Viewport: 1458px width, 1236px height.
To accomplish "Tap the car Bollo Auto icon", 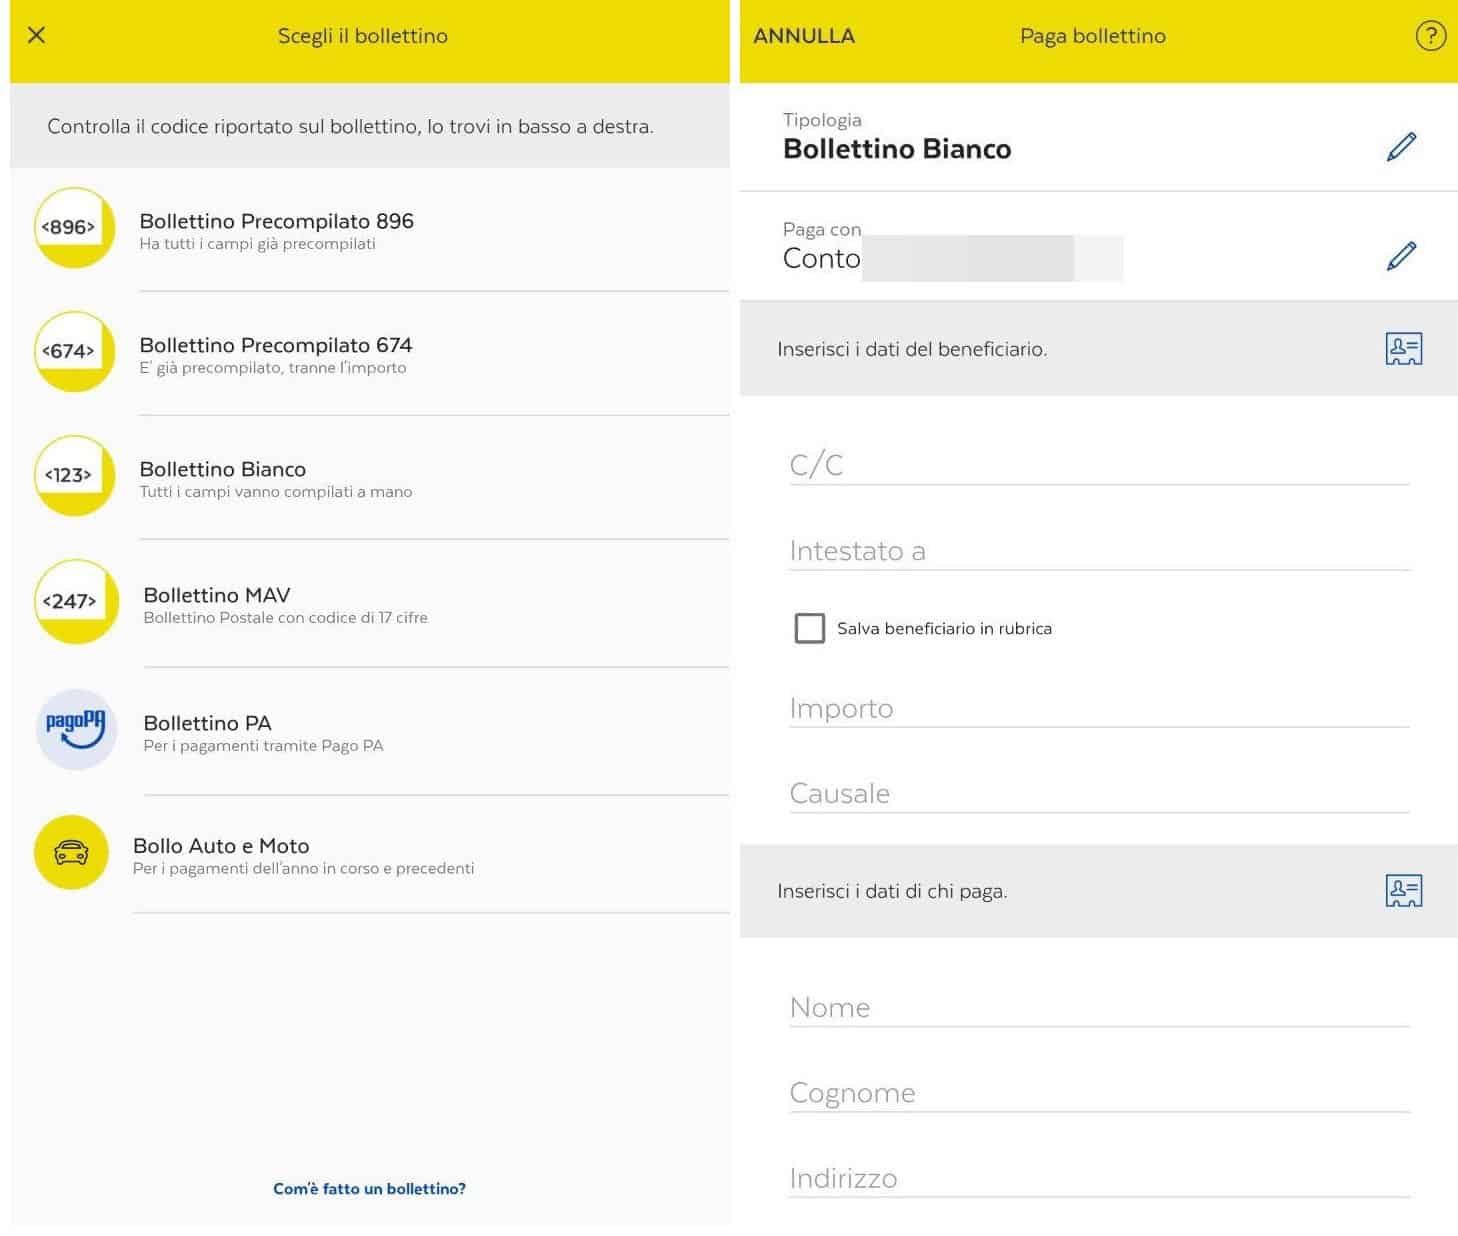I will 71,852.
